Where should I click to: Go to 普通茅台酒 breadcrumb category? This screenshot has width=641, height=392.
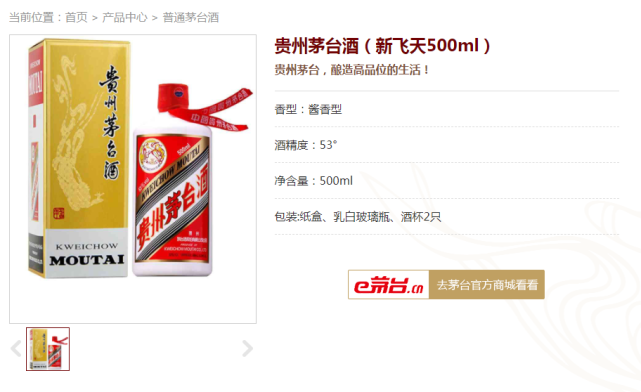pyautogui.click(x=191, y=18)
